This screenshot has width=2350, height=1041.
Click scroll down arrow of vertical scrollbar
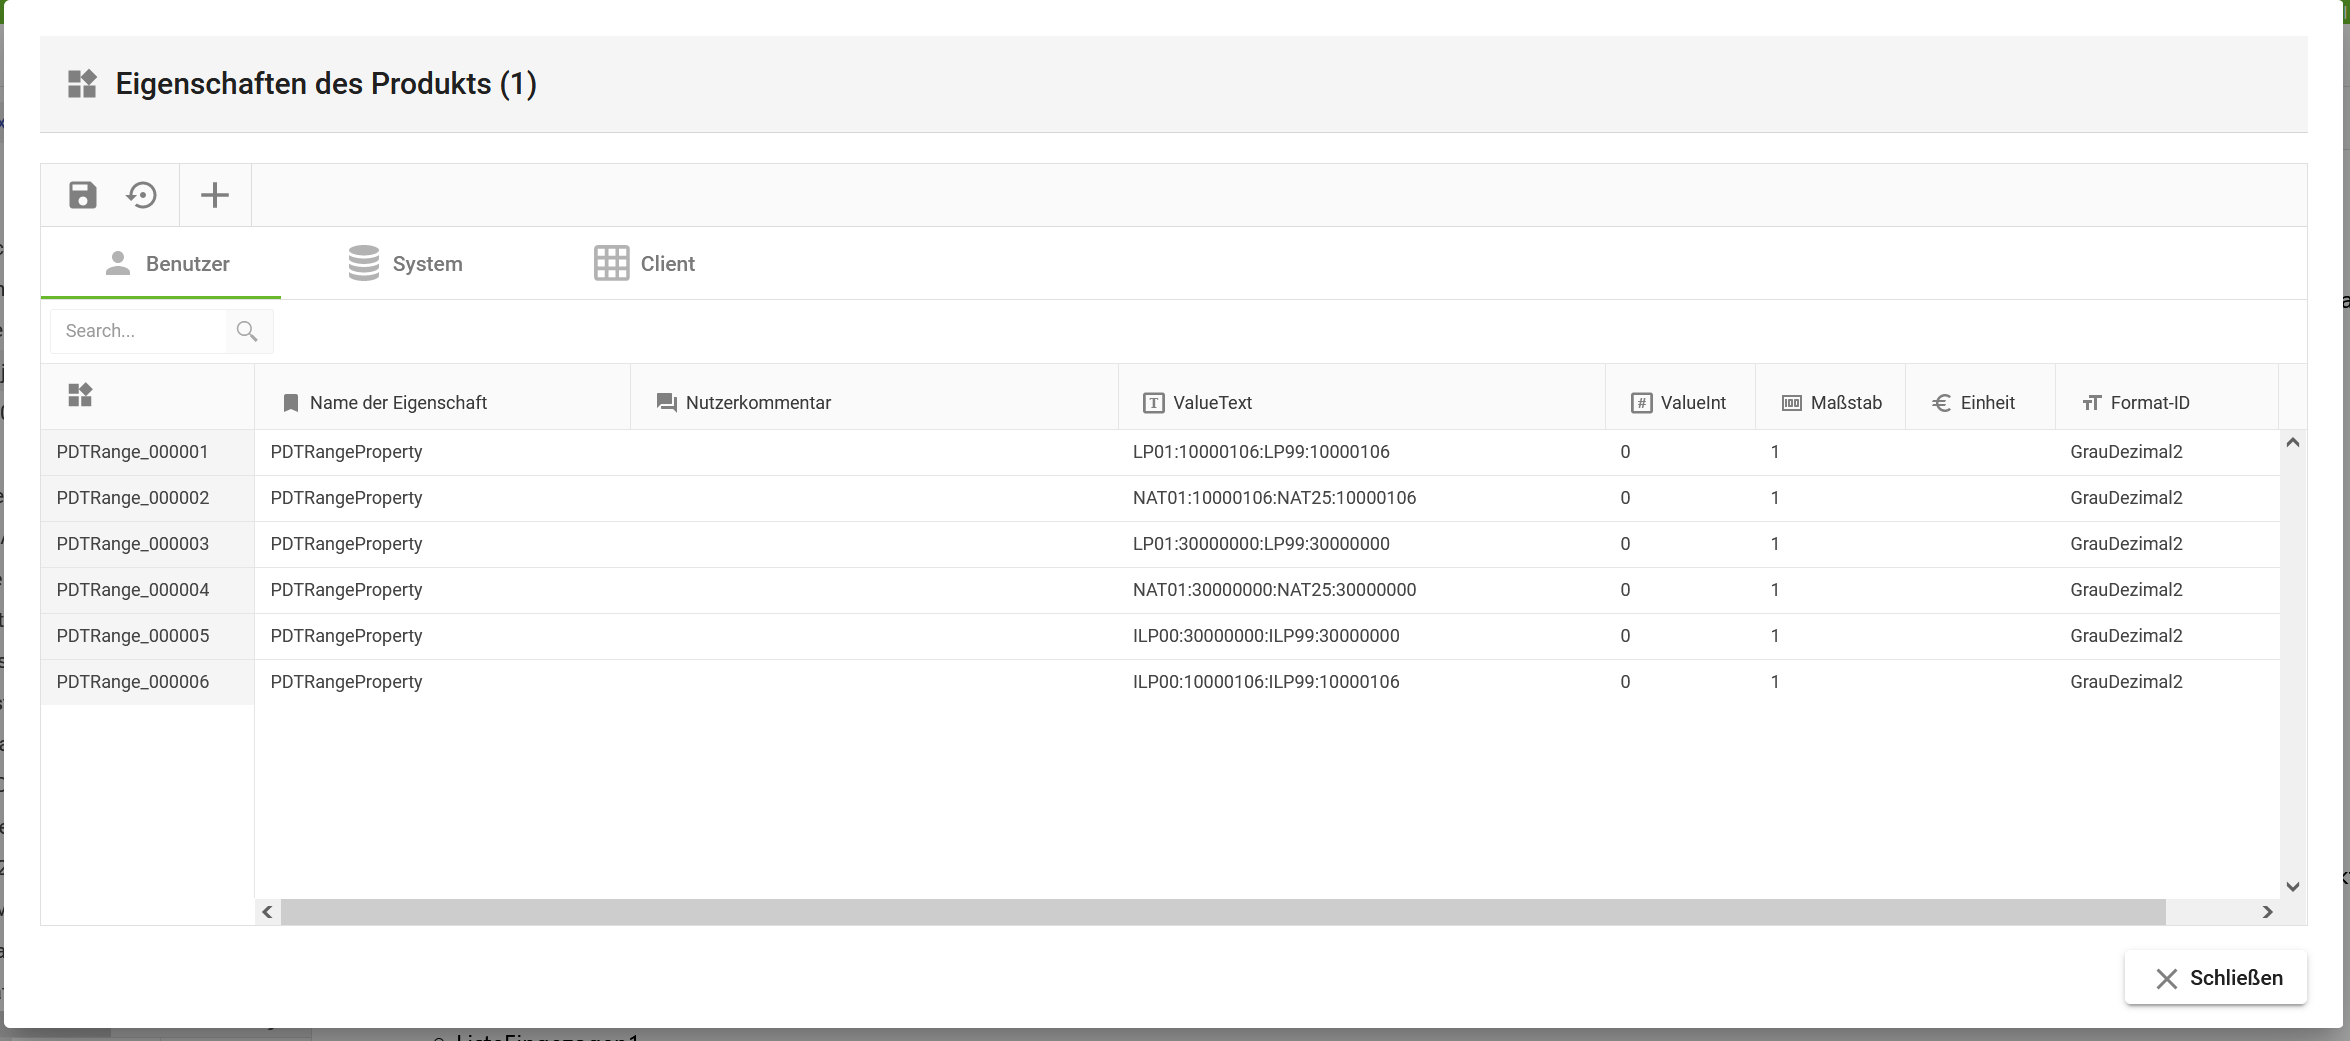pyautogui.click(x=2293, y=887)
